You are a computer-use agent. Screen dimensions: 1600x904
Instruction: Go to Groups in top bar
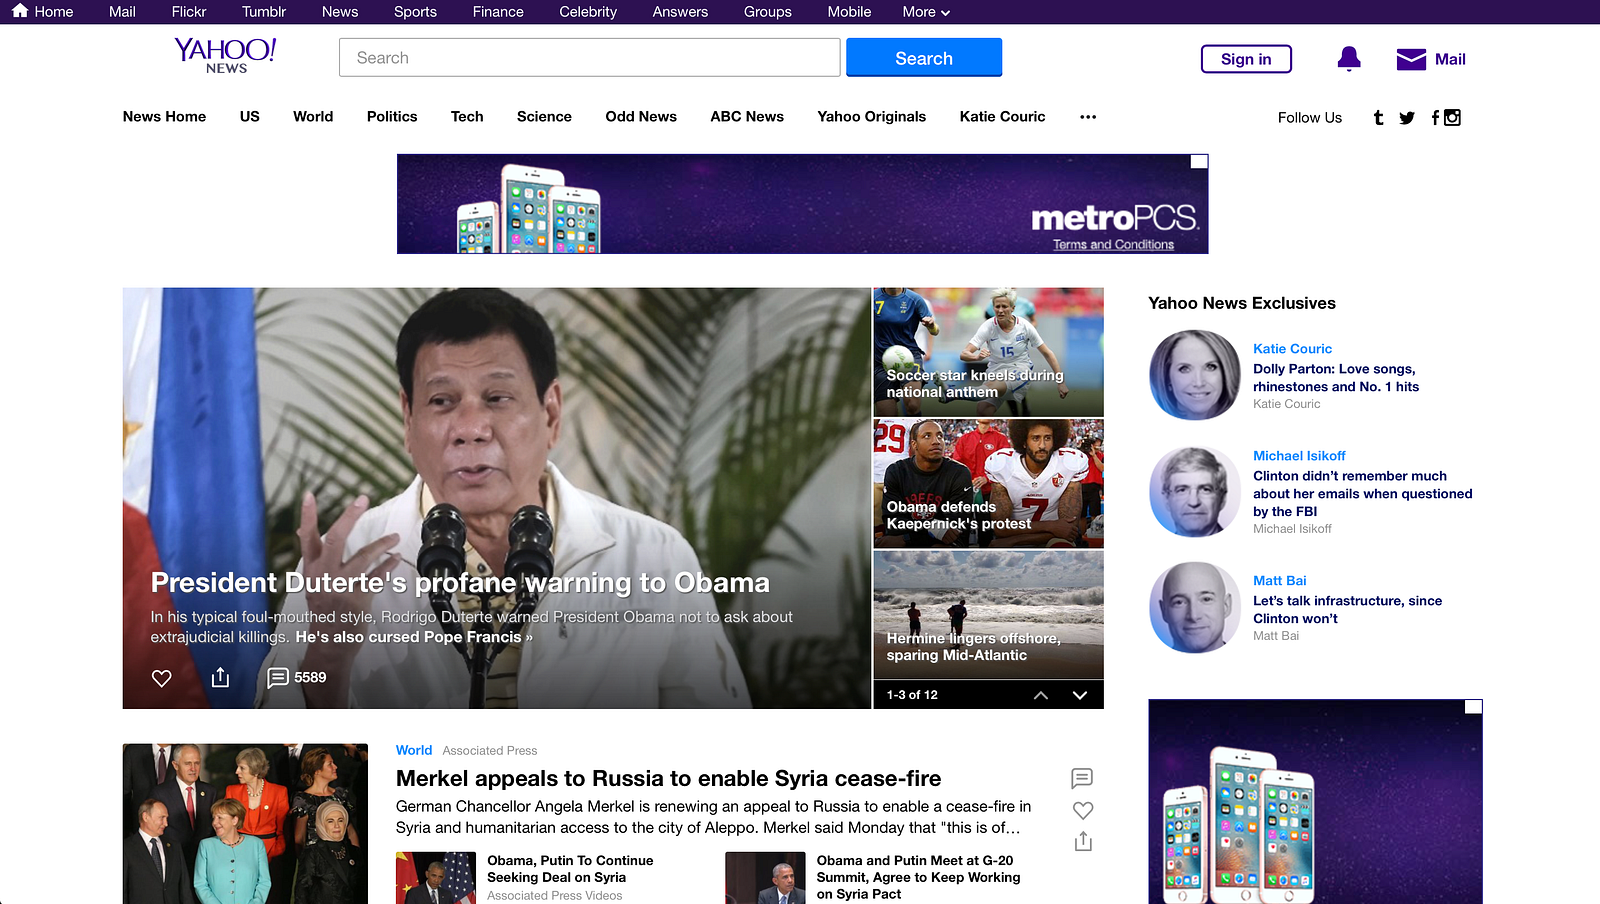coord(767,12)
